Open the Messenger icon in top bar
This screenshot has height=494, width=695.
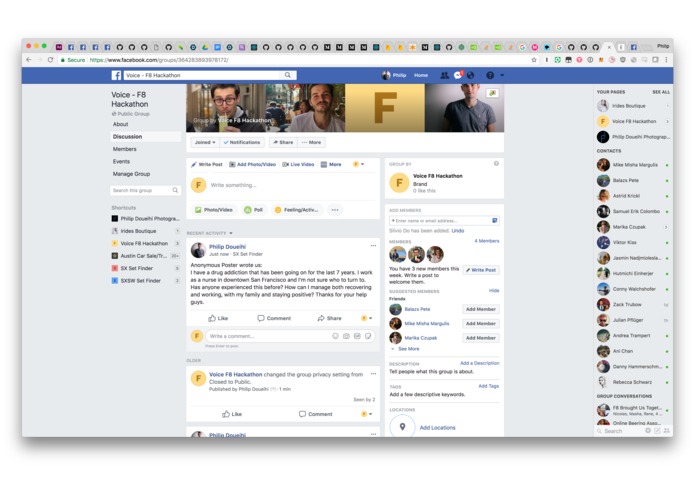[458, 75]
